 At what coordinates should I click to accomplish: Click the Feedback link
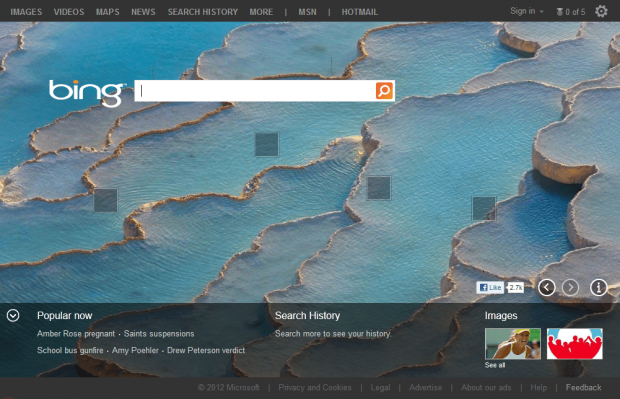[x=583, y=388]
